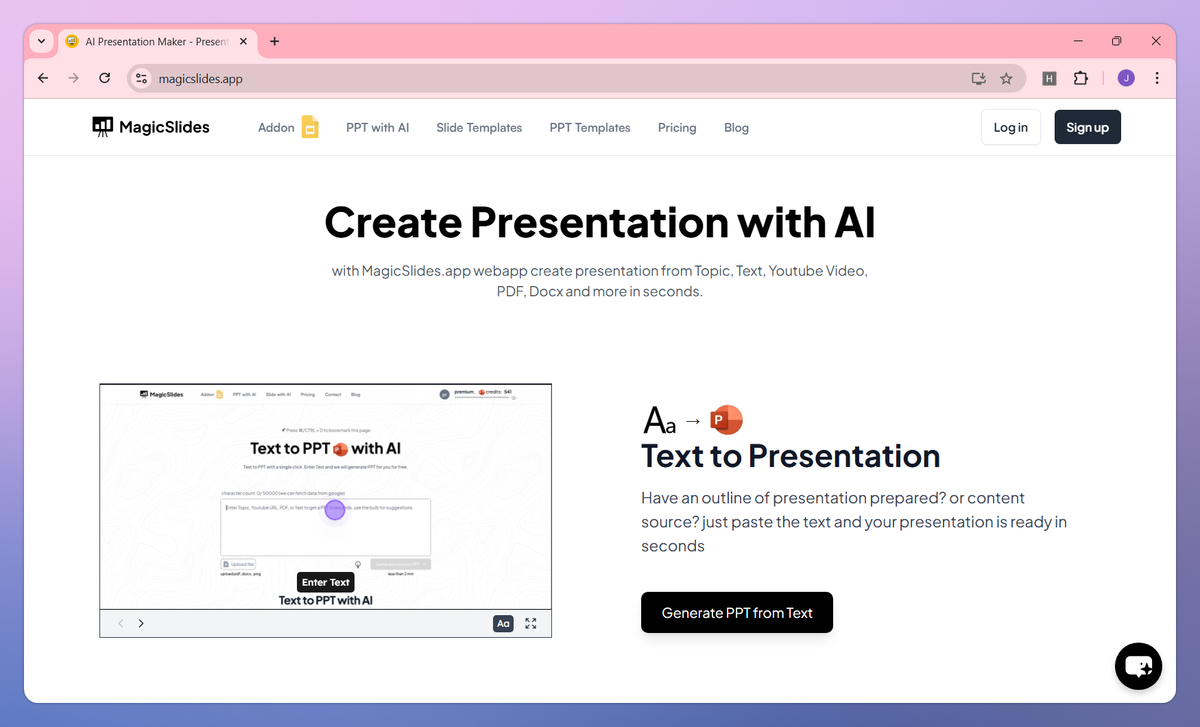Viewport: 1200px width, 727px height.
Task: Click the install-site icon in the address bar
Action: (978, 78)
